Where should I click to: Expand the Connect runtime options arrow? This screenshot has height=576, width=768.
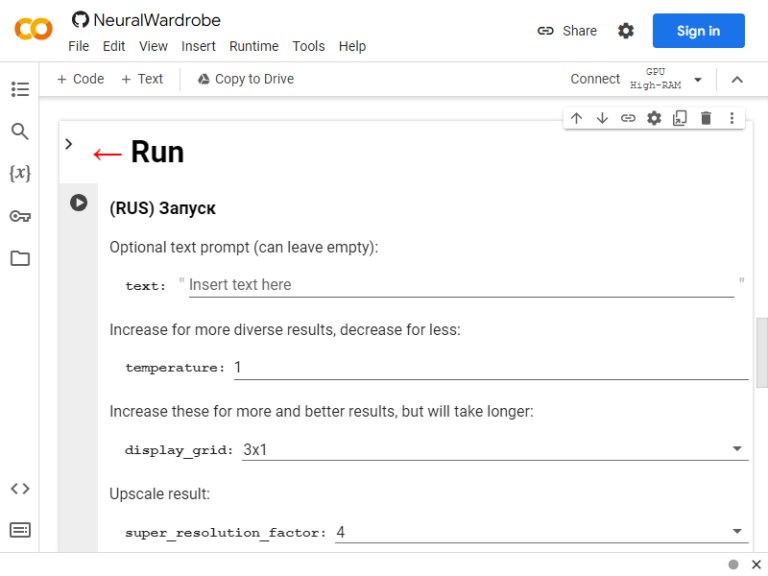[x=698, y=79]
